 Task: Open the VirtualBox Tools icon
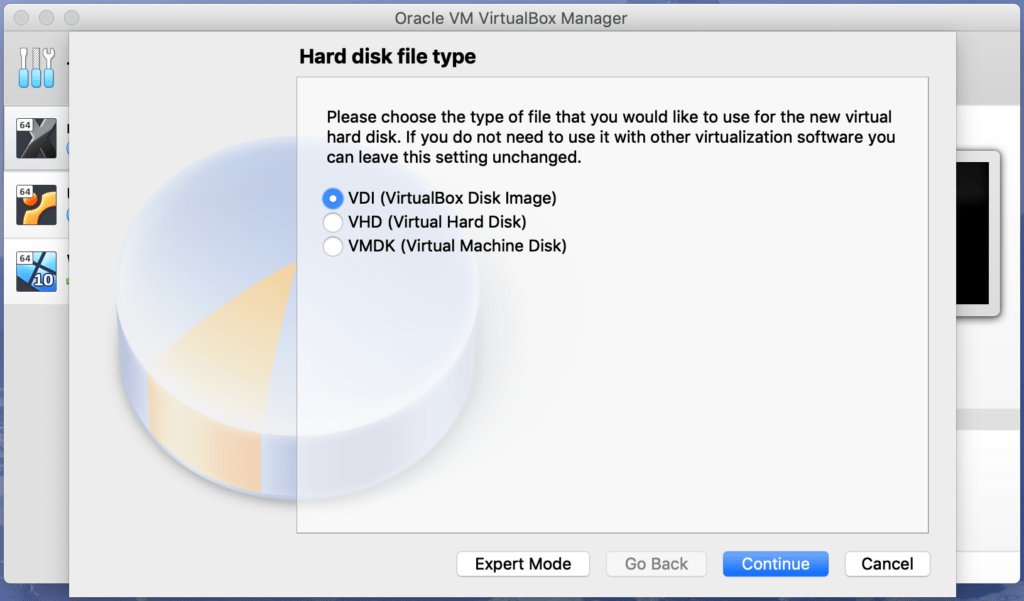37,67
